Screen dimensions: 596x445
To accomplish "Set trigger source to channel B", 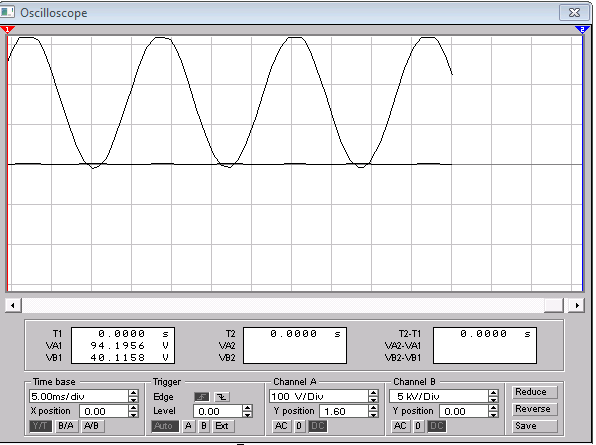I will click(x=204, y=426).
